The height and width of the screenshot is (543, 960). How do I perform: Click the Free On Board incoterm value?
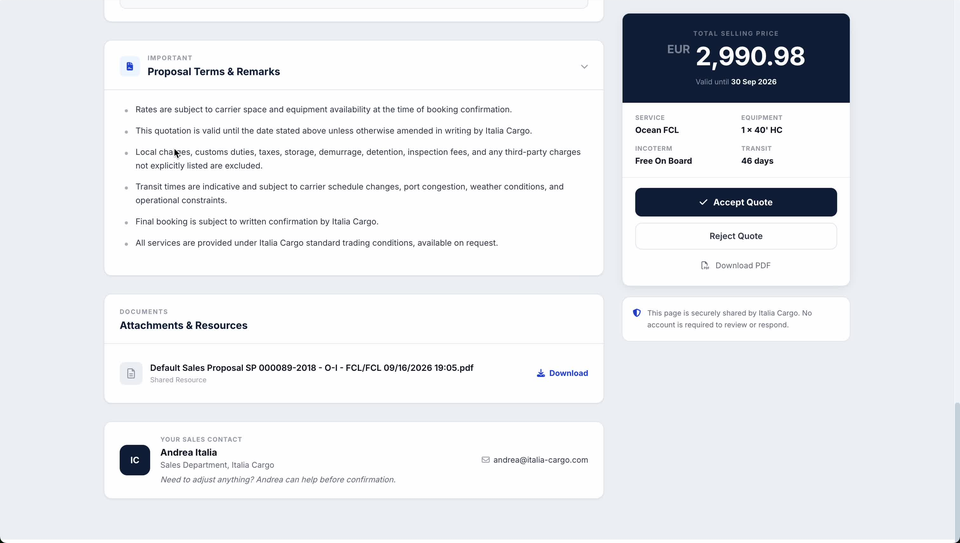(x=663, y=161)
